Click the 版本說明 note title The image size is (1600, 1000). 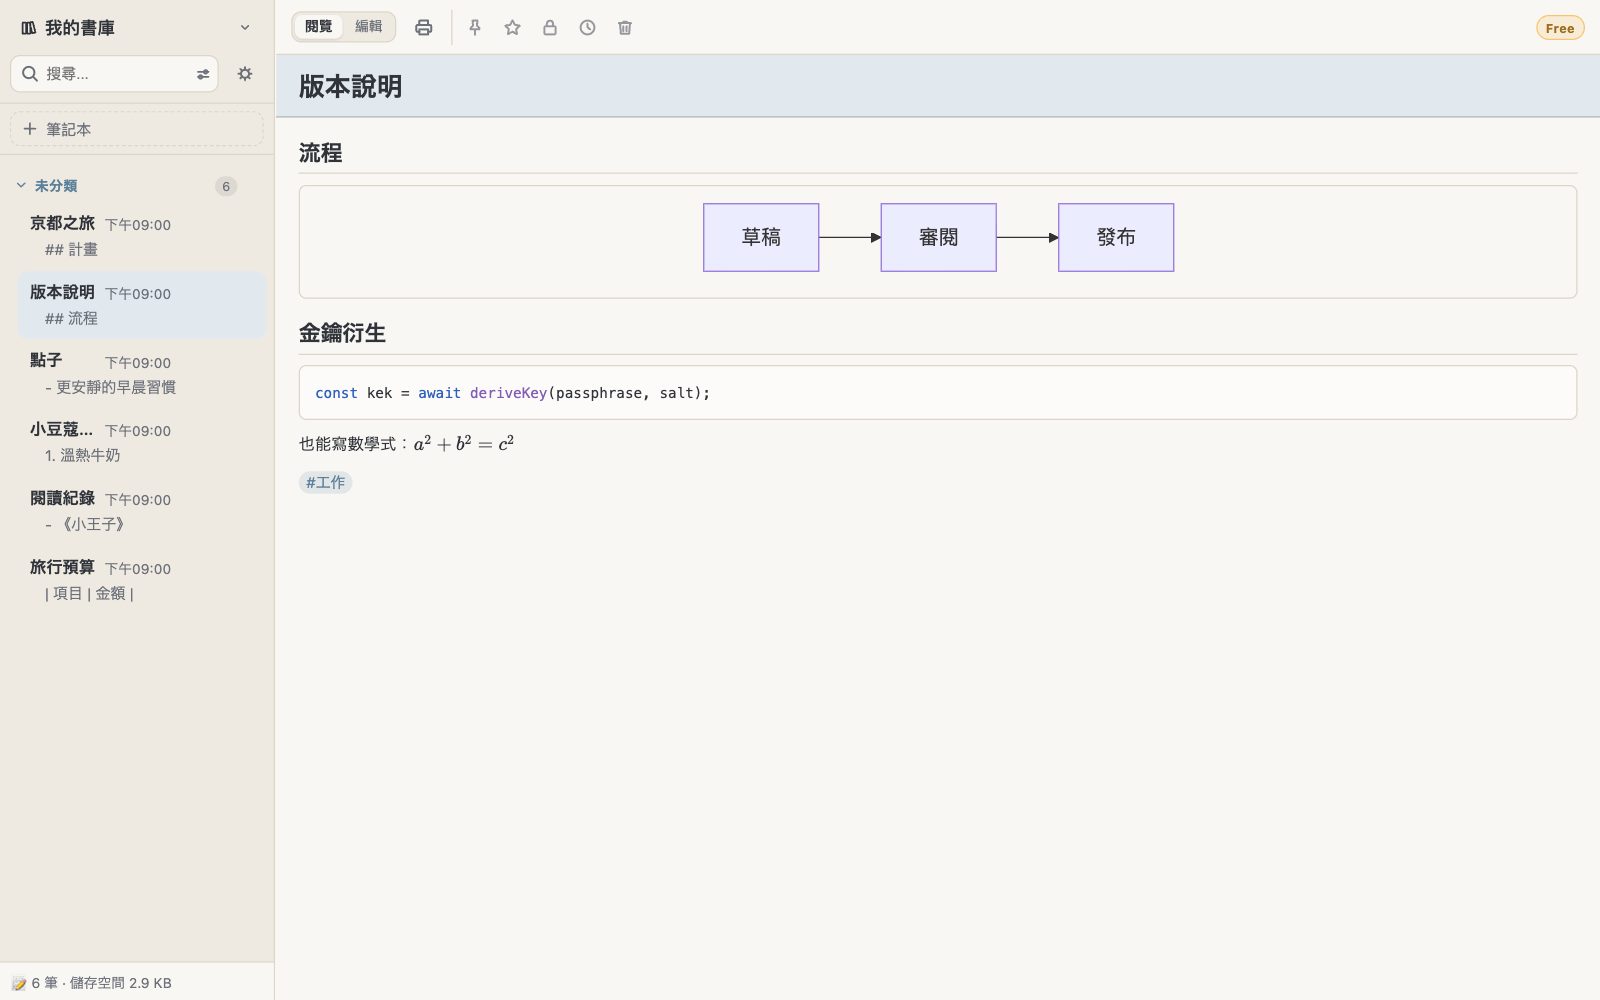click(350, 87)
